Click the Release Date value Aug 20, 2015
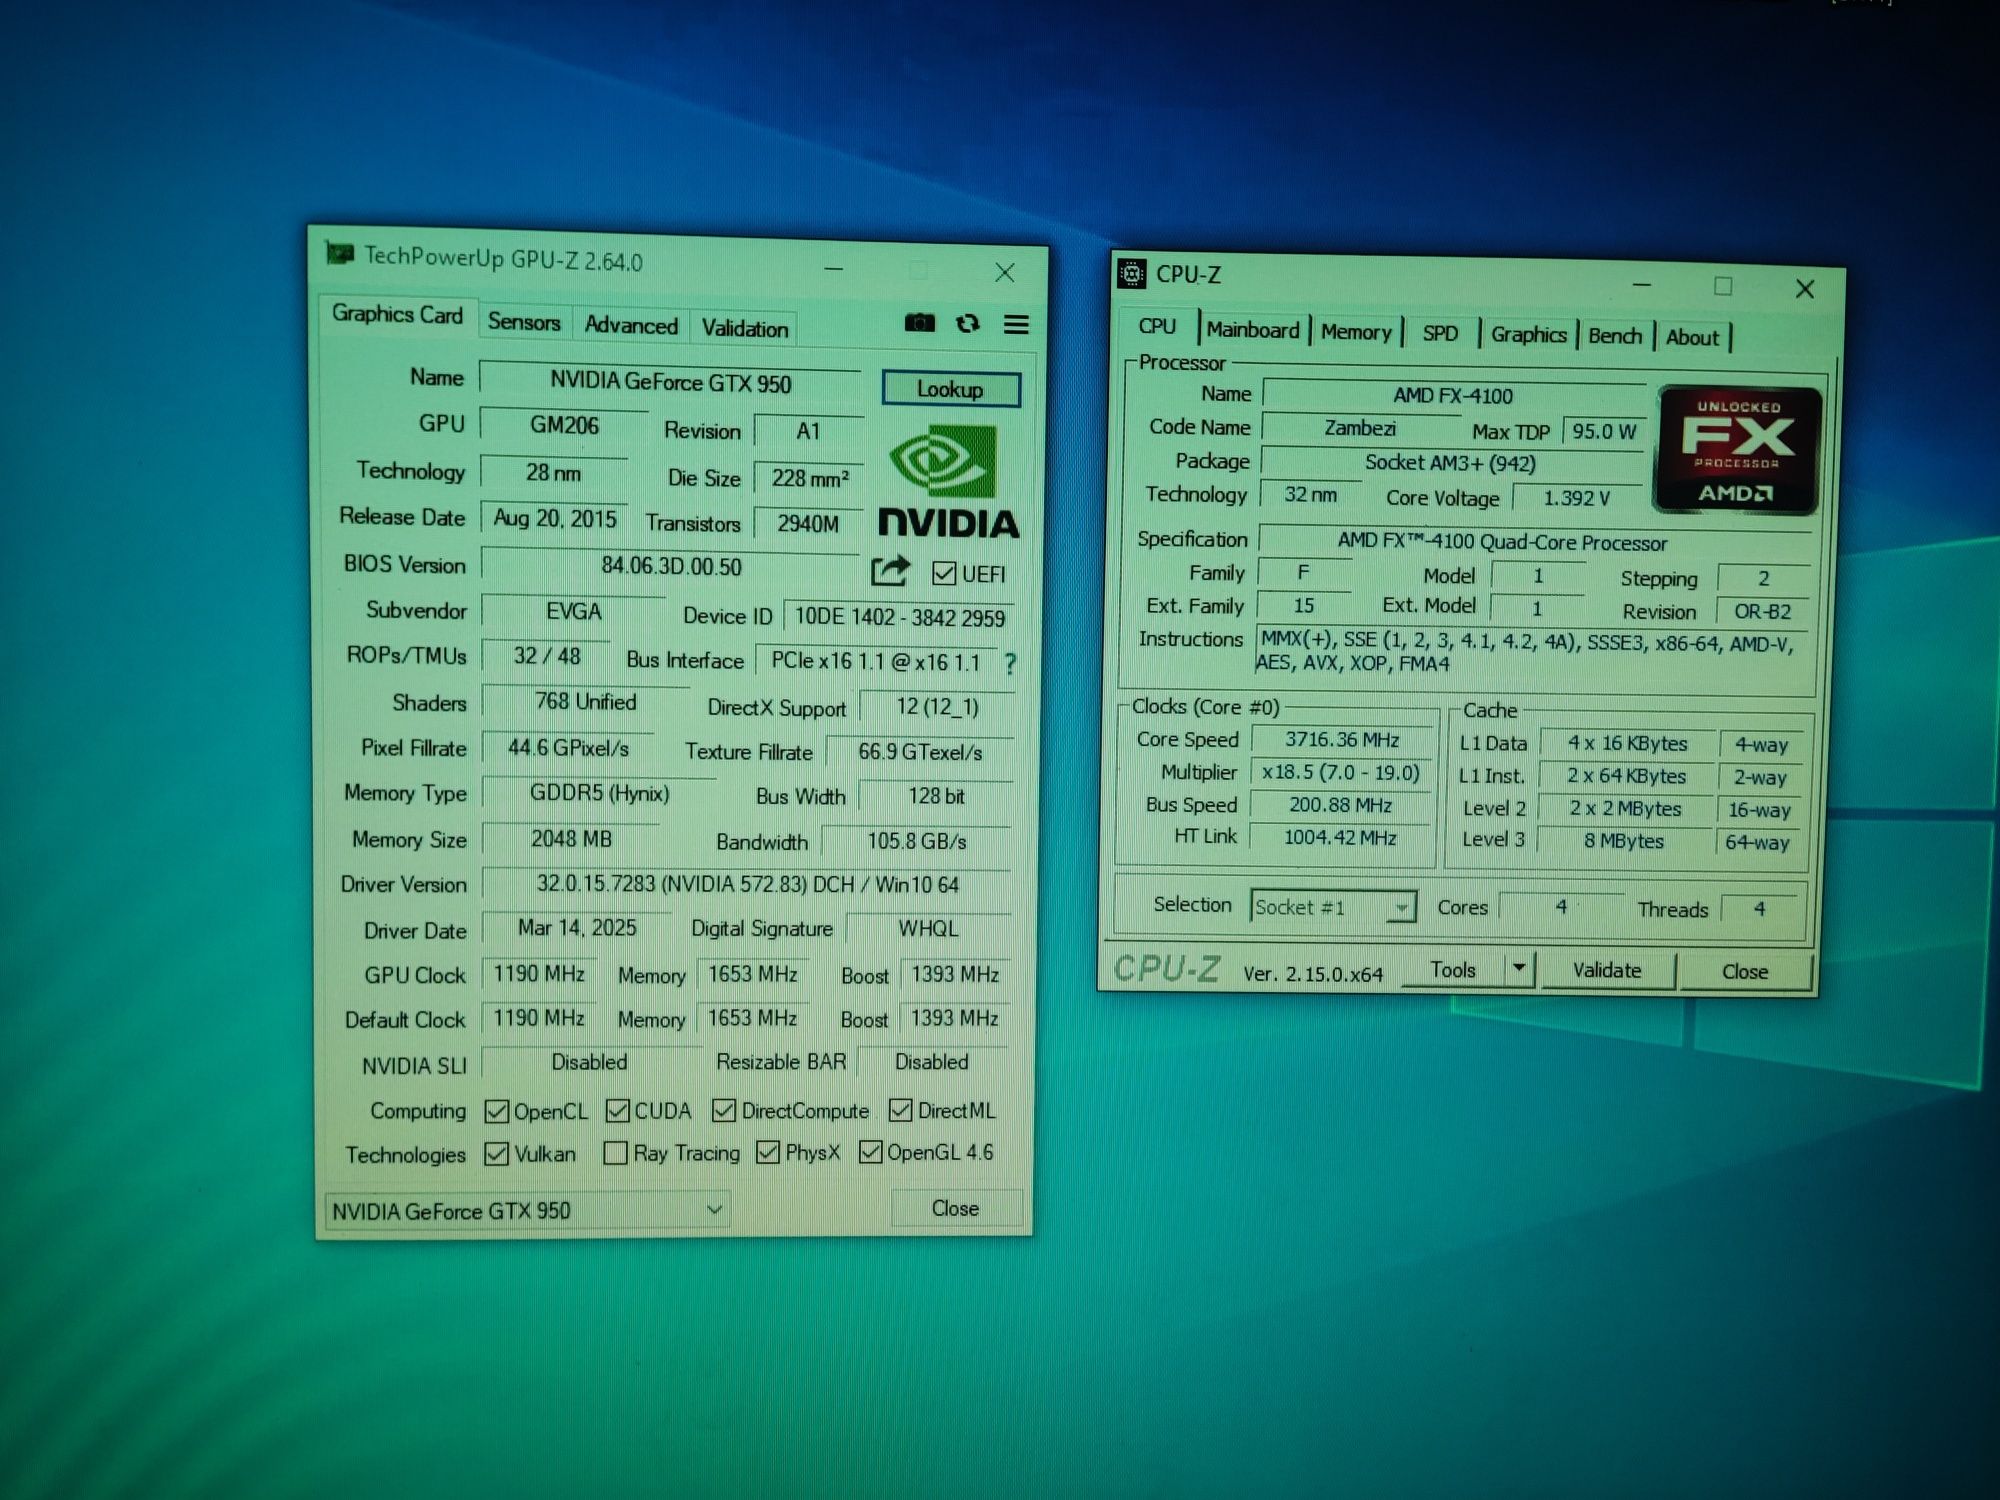This screenshot has height=1500, width=2000. [555, 518]
